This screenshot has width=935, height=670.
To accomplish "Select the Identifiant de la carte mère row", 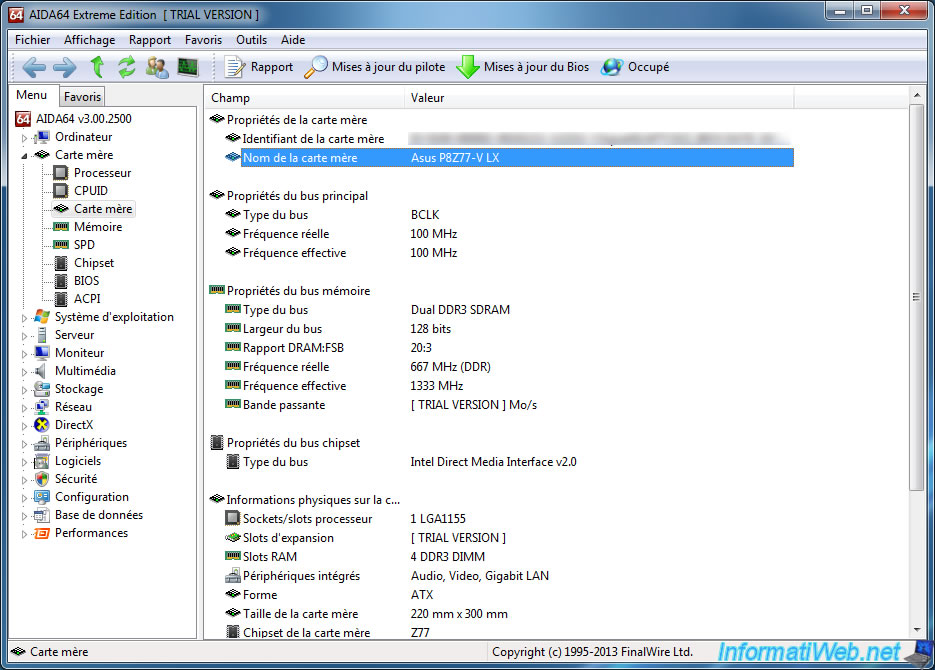I will pyautogui.click(x=509, y=139).
